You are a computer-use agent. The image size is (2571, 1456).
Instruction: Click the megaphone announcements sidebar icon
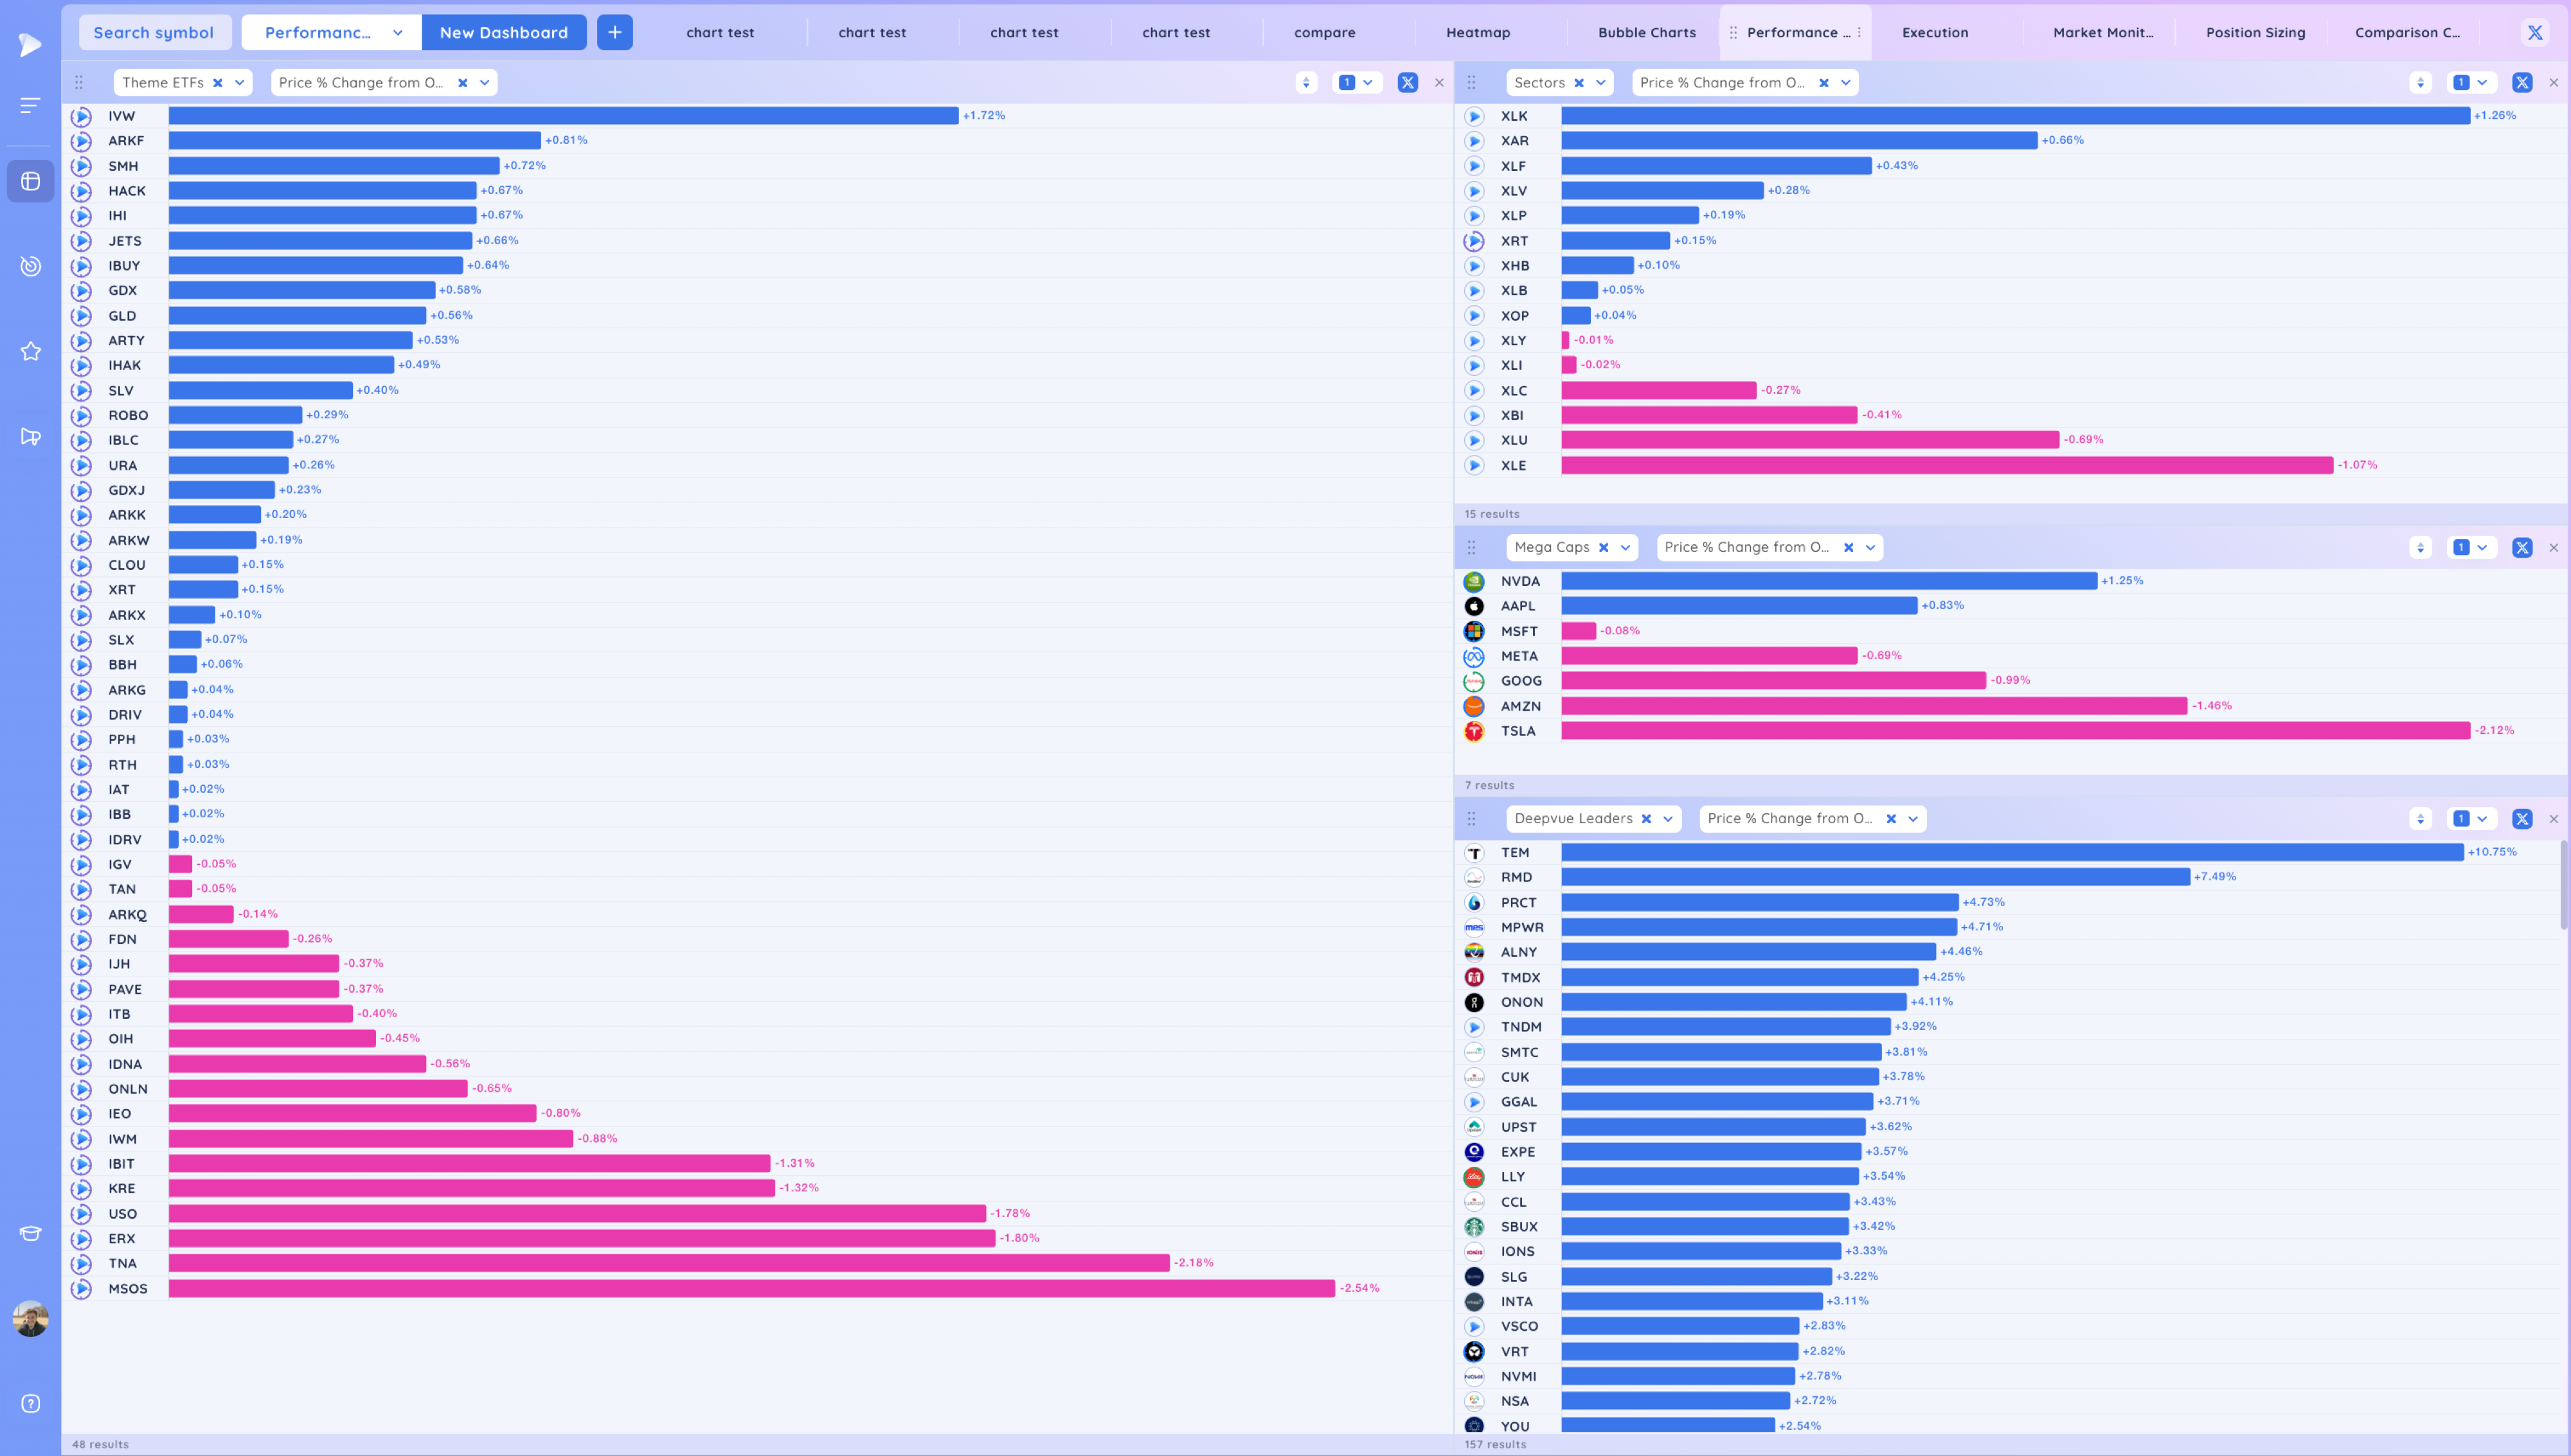(30, 436)
